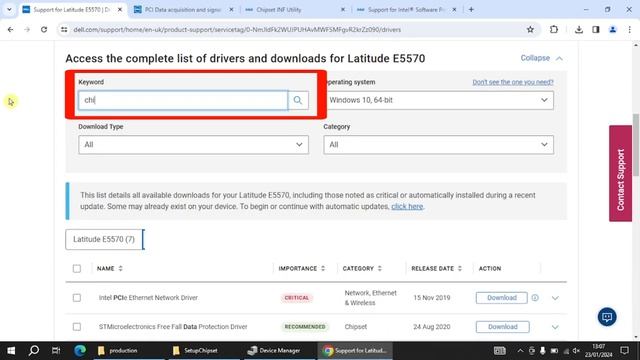Click the volume icon in system tray
Viewport: 640px width, 360px height.
576,351
